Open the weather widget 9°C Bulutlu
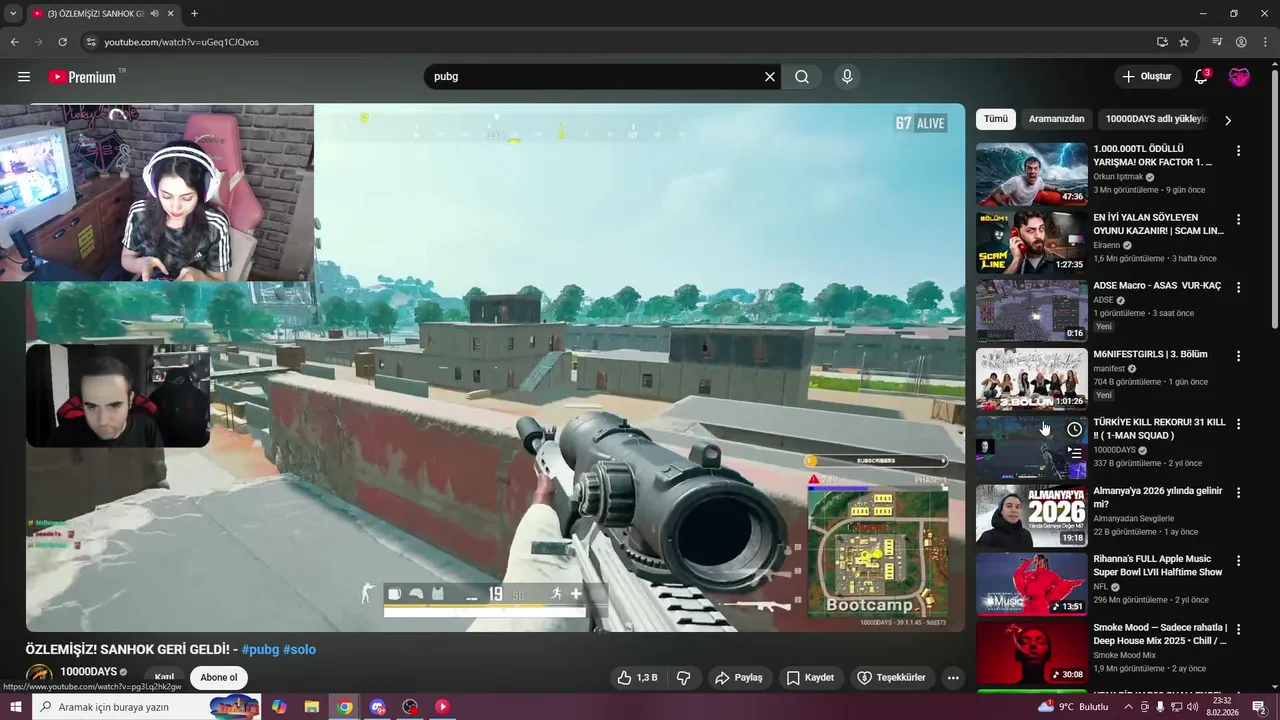1280x720 pixels. [x=1073, y=707]
